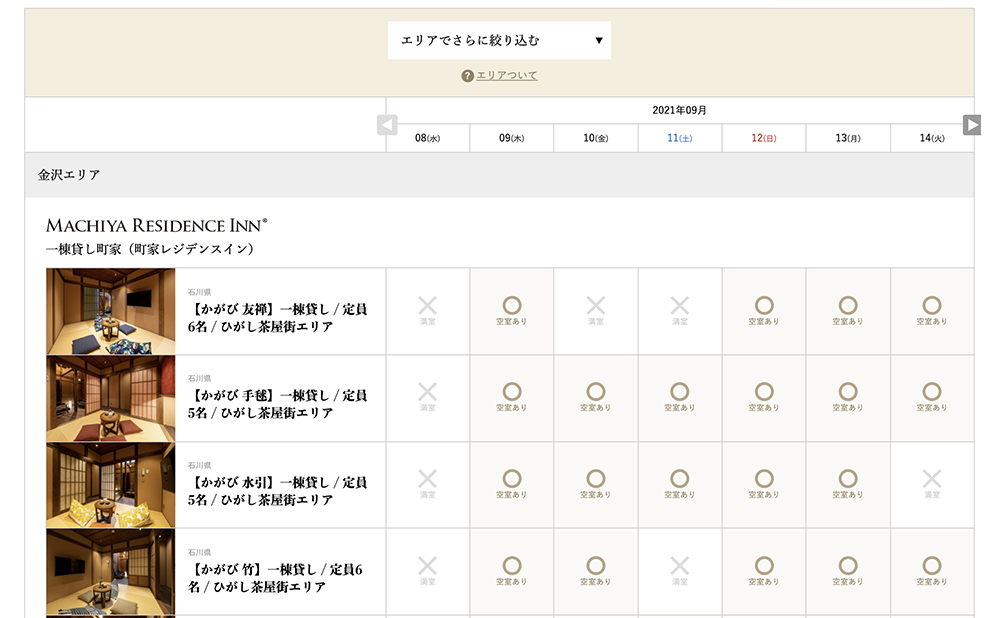Open the エリアでさらに絞り込む dropdown
The height and width of the screenshot is (618, 1000).
coord(499,41)
